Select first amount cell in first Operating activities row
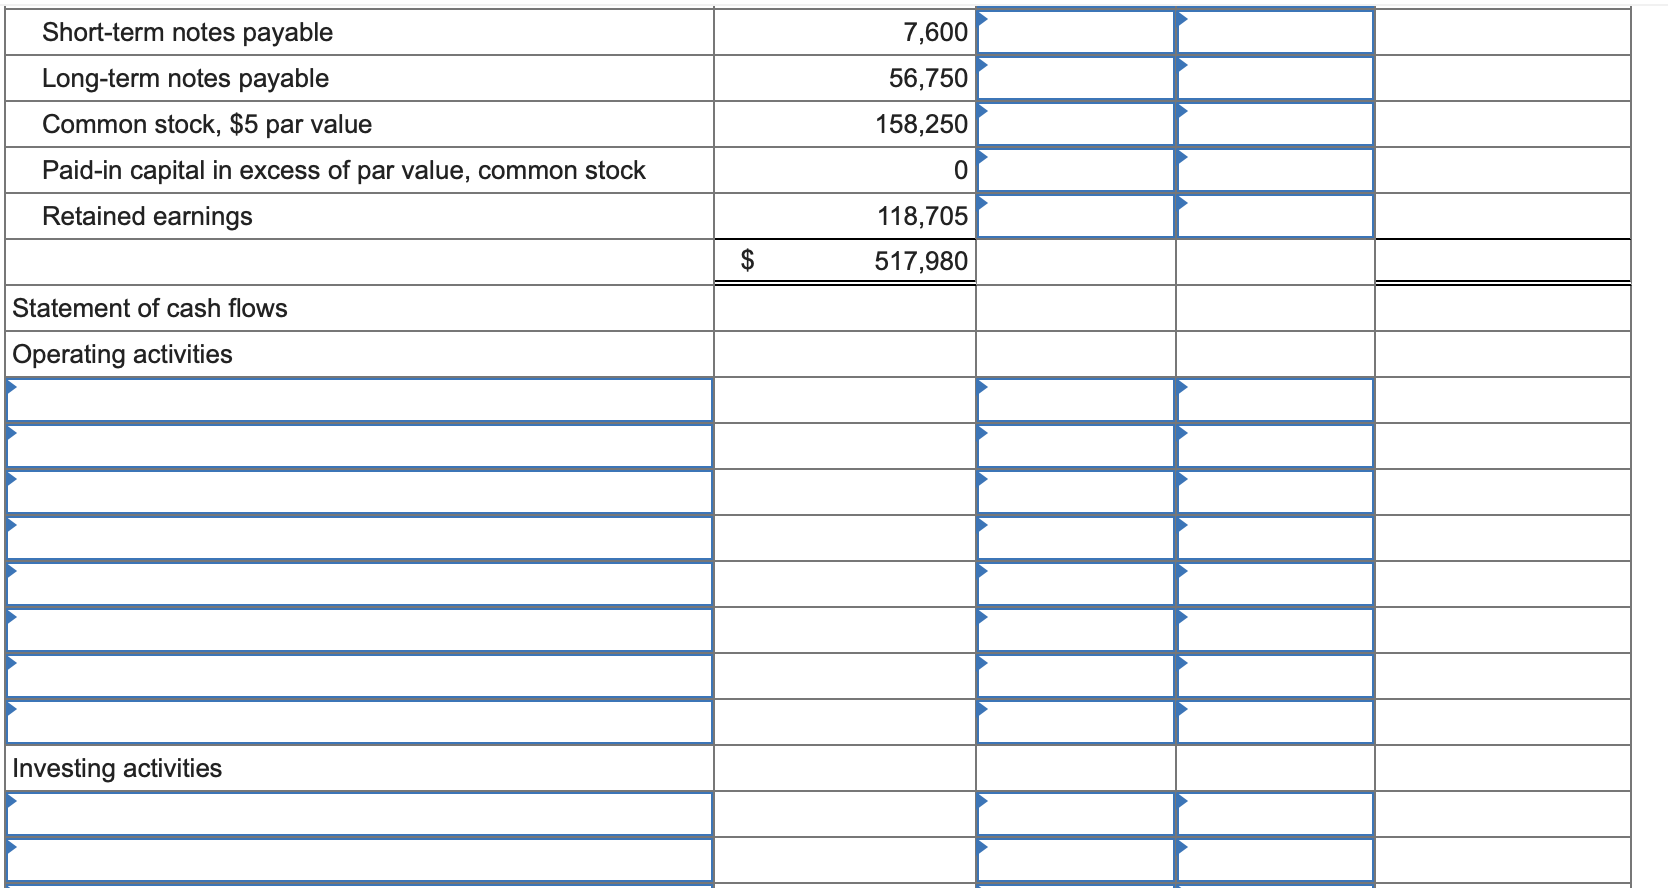This screenshot has width=1668, height=888. tap(1075, 400)
